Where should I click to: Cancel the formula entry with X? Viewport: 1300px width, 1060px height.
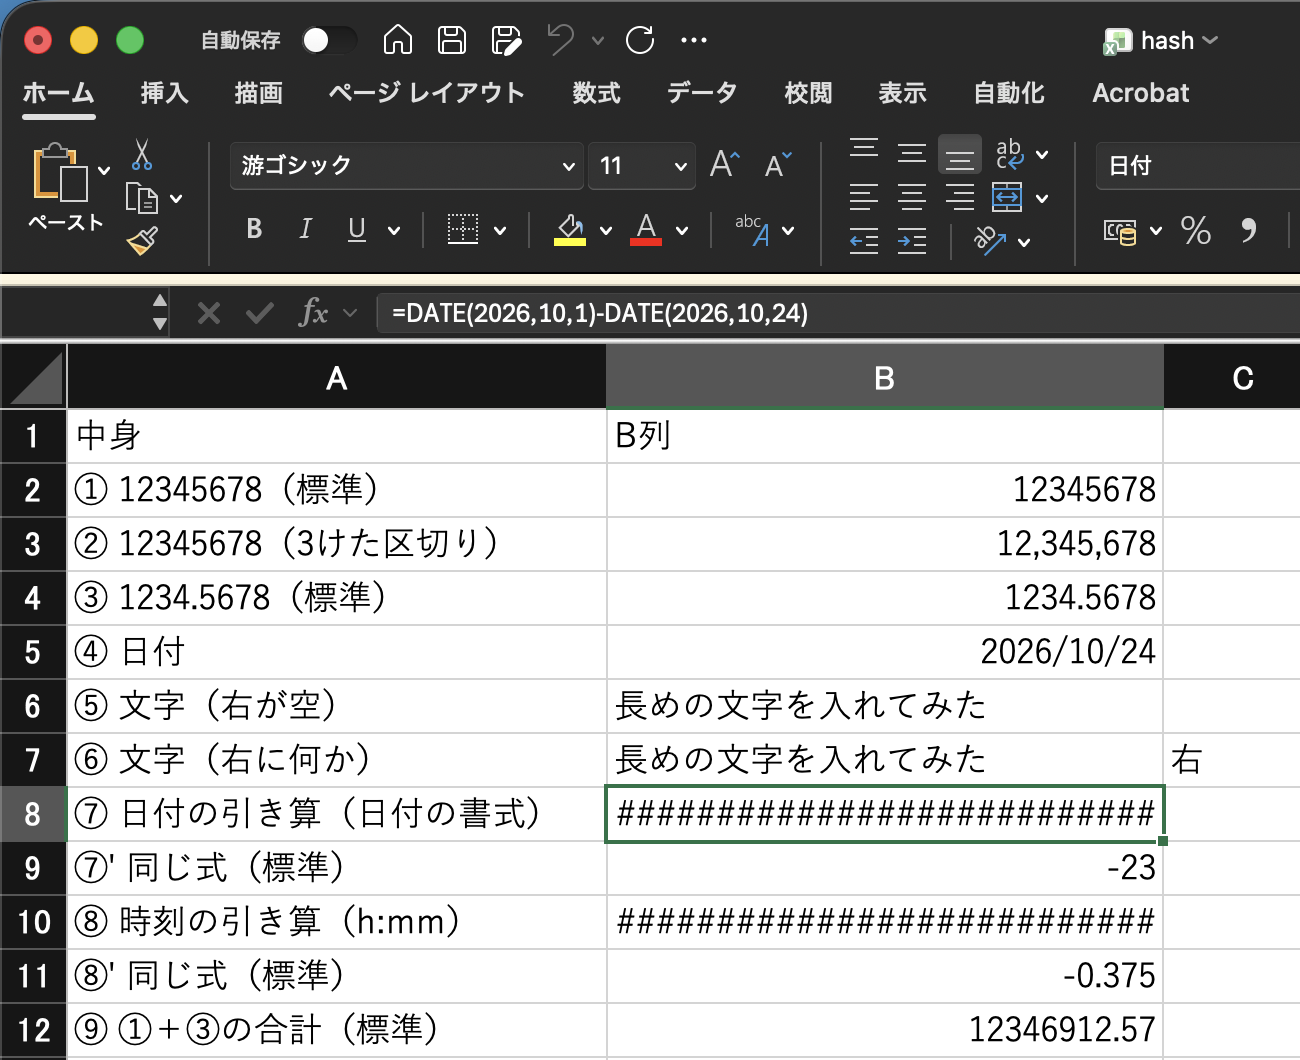(x=208, y=314)
